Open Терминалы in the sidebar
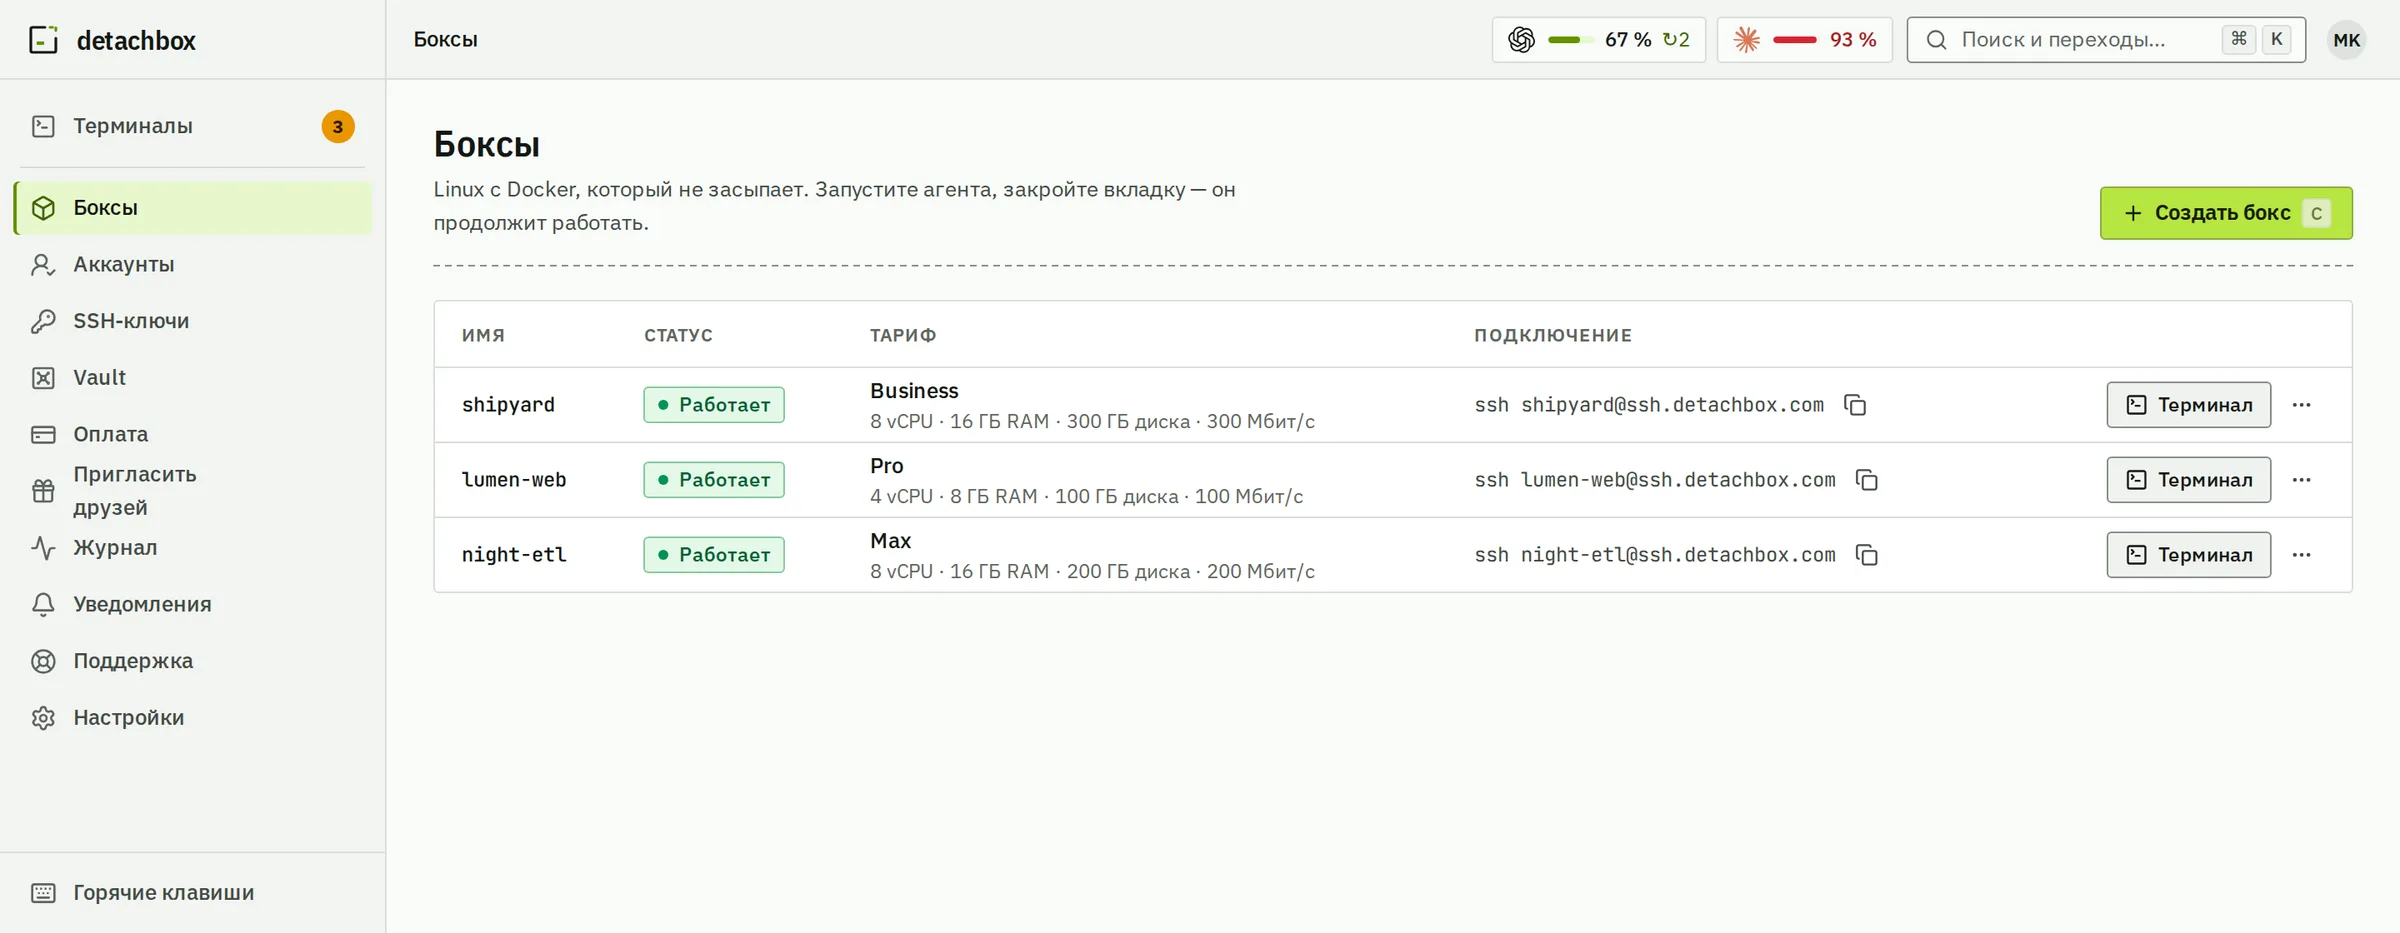Viewport: 2400px width, 933px height. [192, 126]
